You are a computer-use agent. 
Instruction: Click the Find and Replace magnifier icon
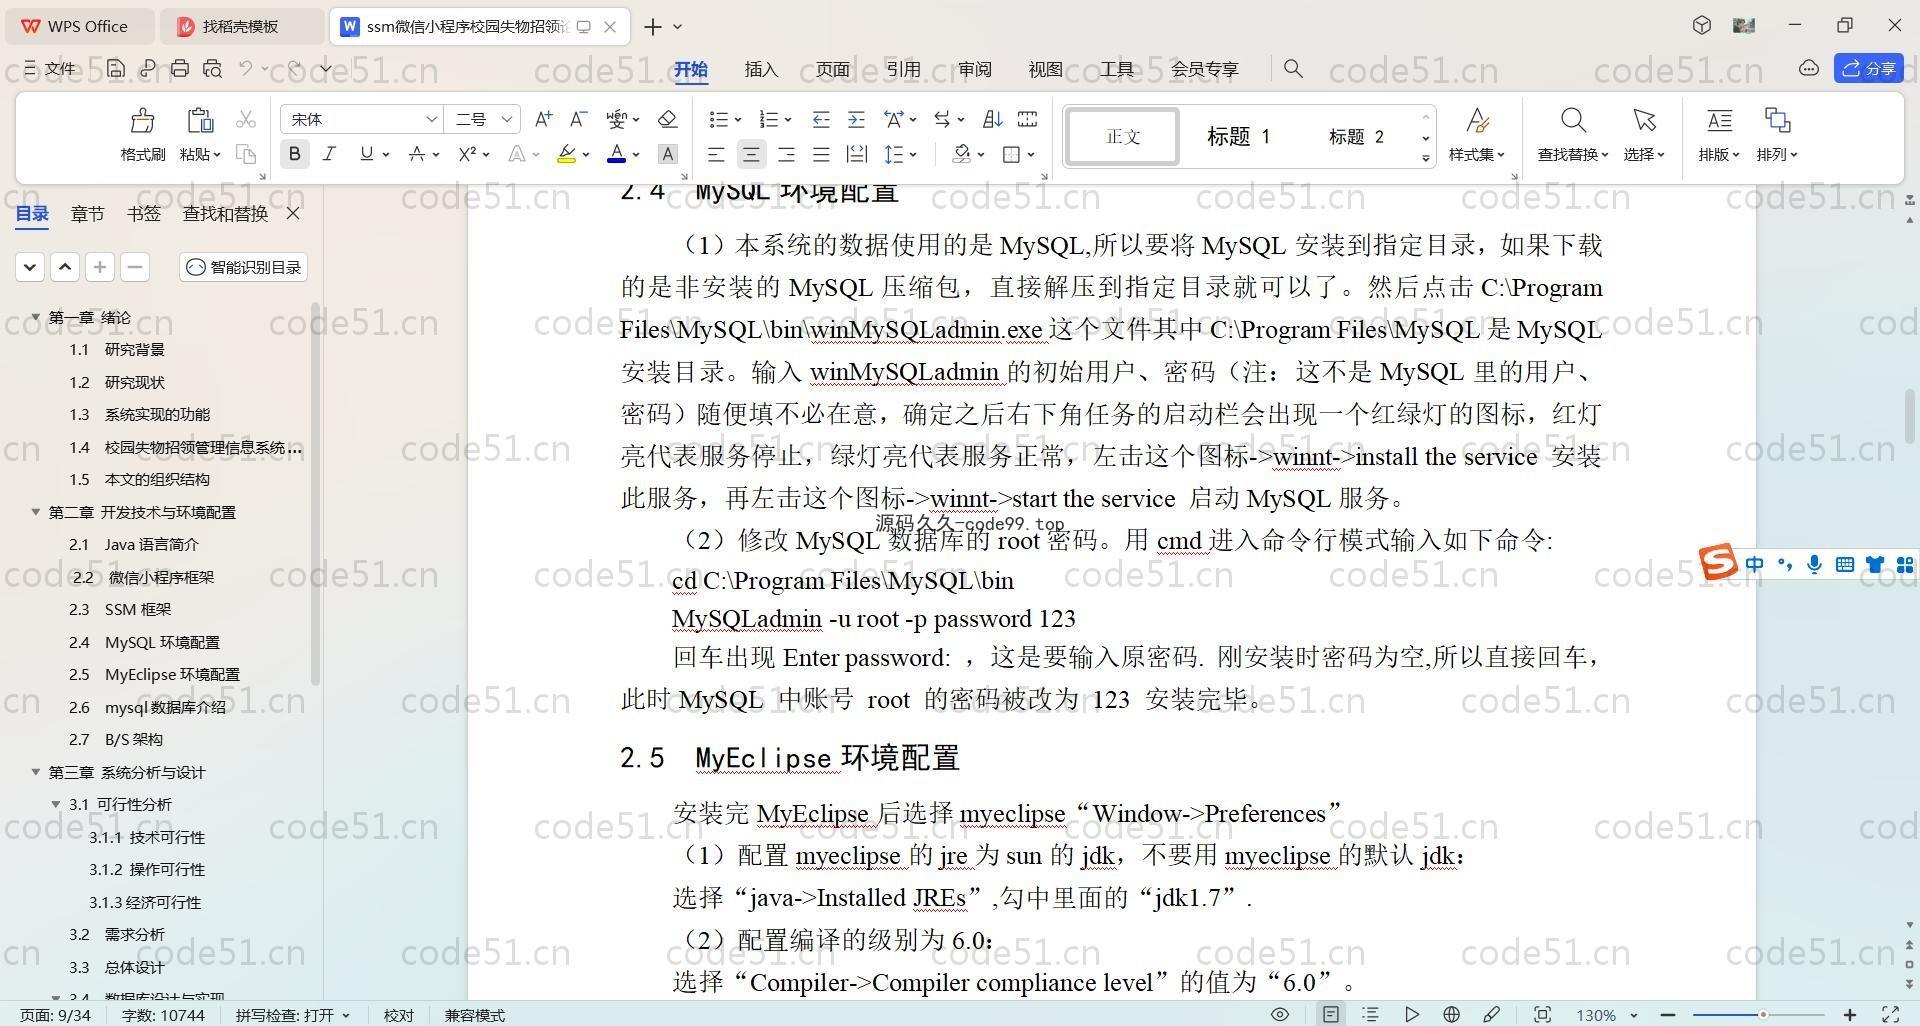click(x=1573, y=121)
